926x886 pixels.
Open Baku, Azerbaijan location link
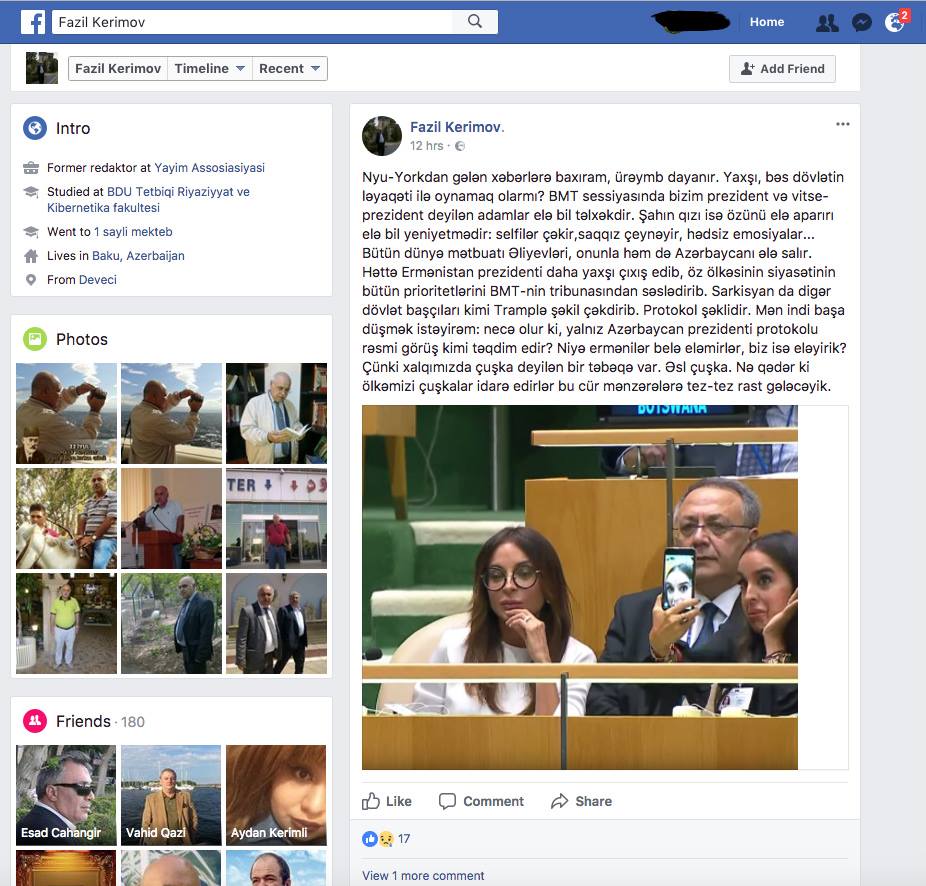(x=138, y=256)
